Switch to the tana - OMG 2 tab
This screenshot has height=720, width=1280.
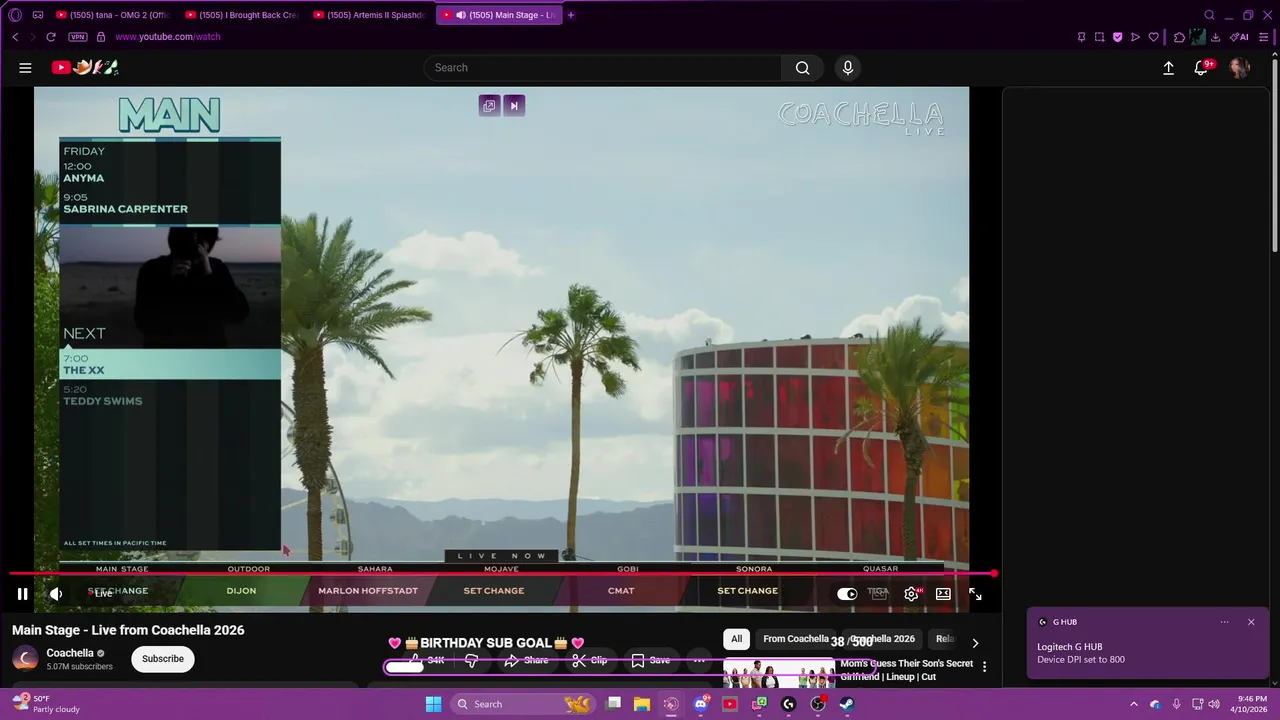click(x=112, y=15)
